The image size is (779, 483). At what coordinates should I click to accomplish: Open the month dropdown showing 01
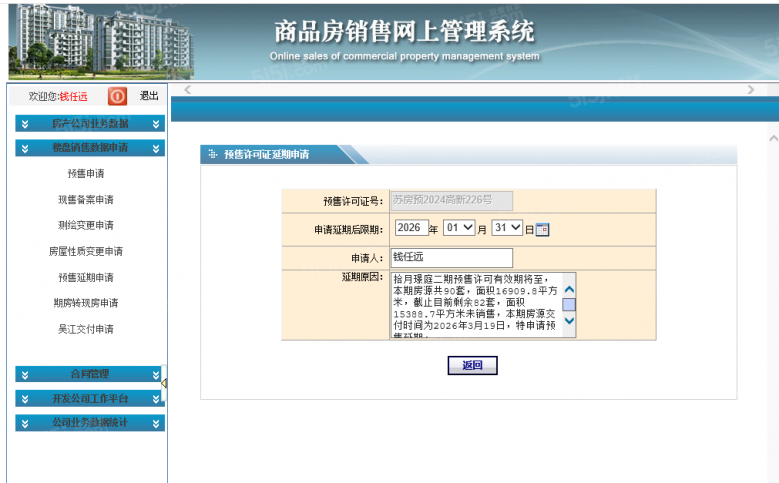(x=459, y=228)
